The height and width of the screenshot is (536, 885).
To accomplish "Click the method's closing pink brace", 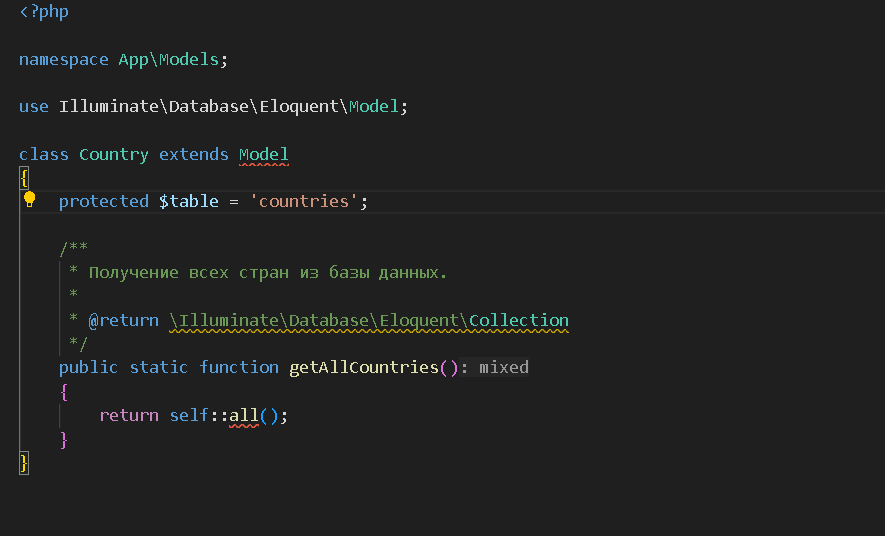I will 64,439.
